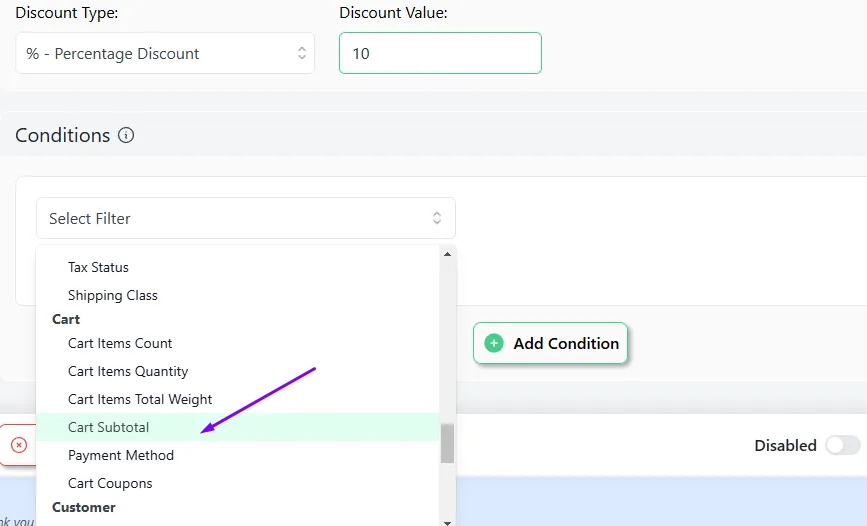The height and width of the screenshot is (526, 867).
Task: Select Cart Subtotal from the list
Action: pyautogui.click(x=109, y=427)
